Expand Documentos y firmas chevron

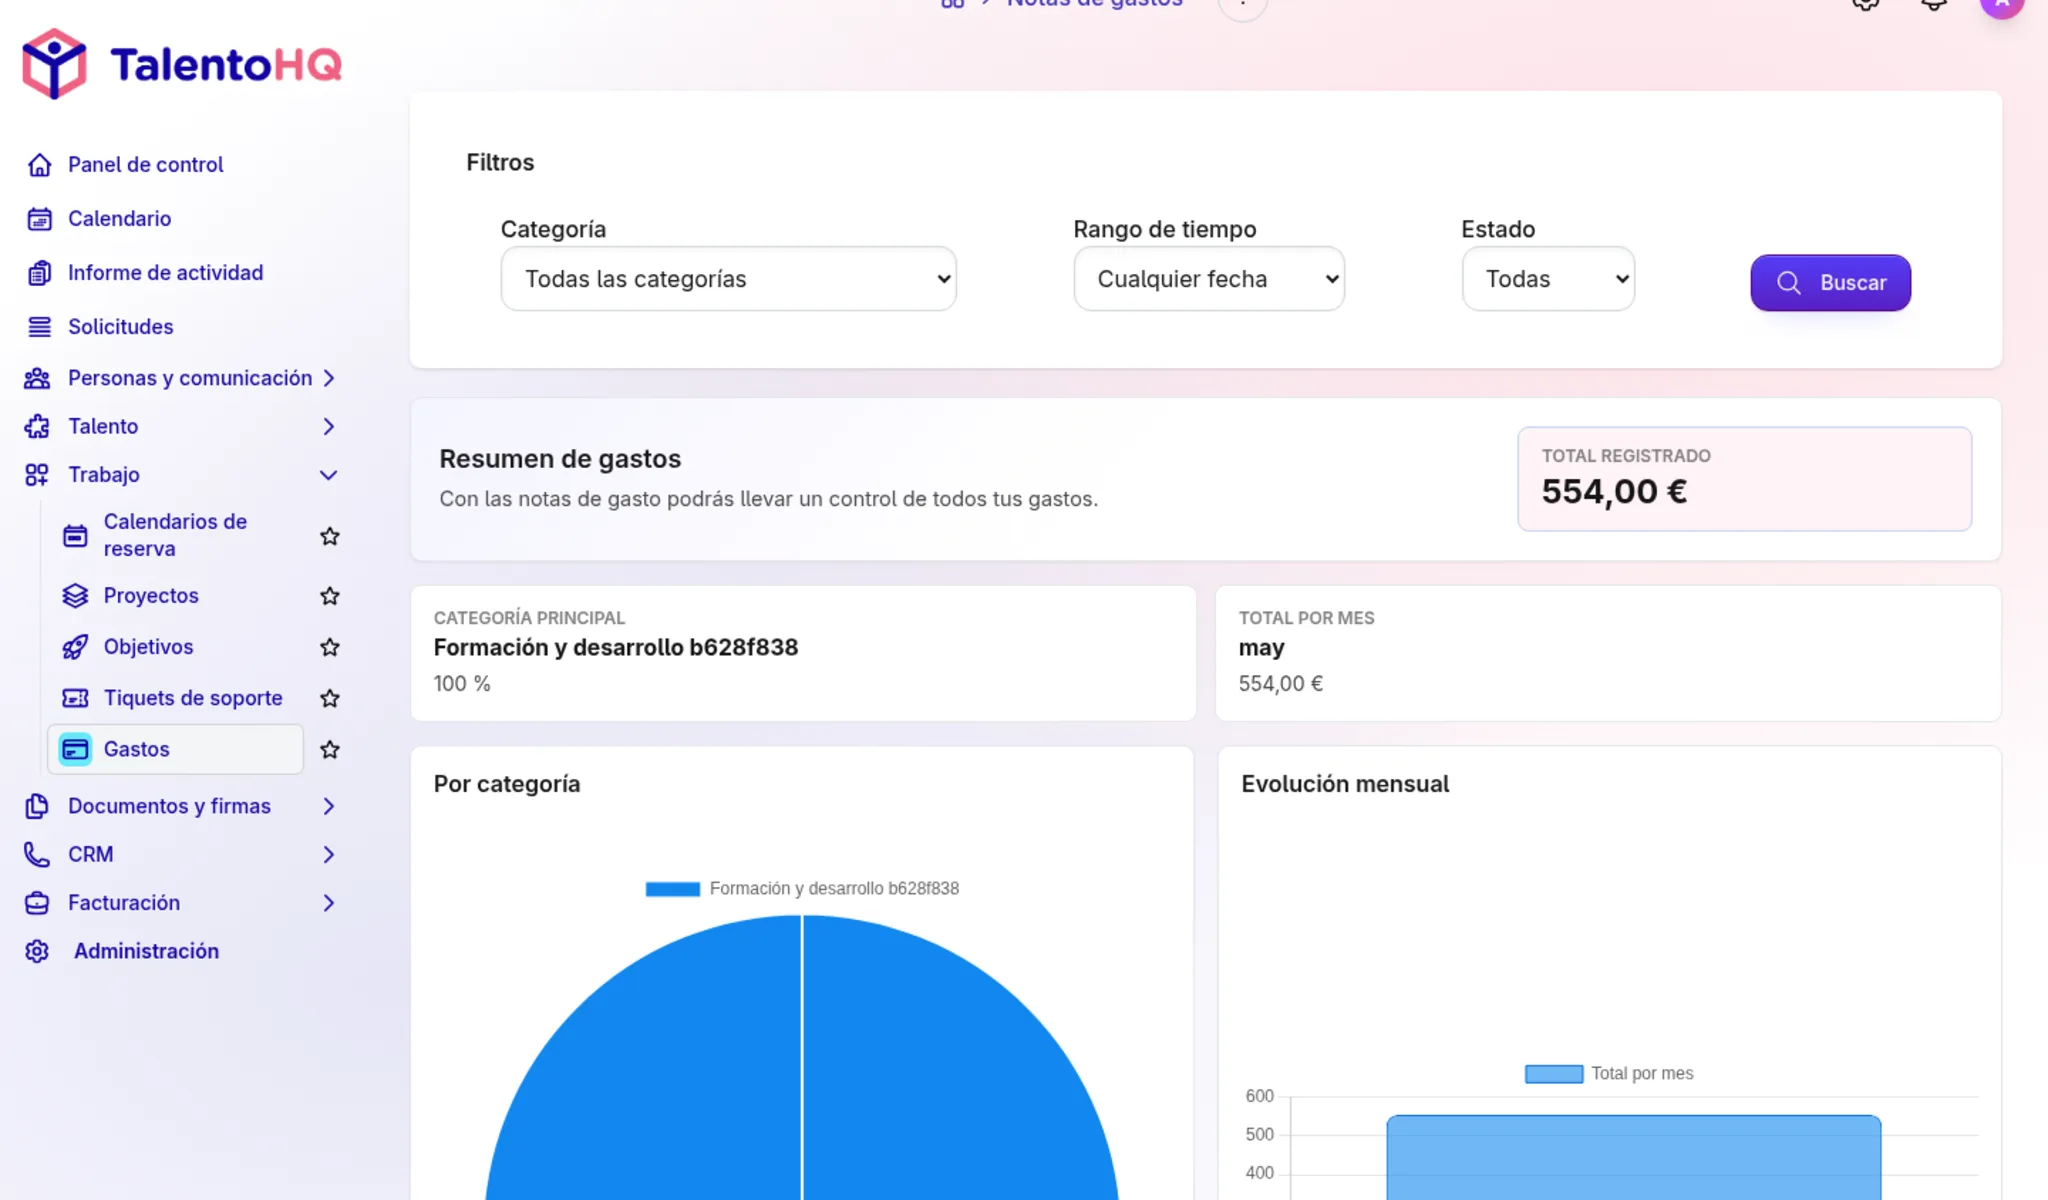point(329,806)
